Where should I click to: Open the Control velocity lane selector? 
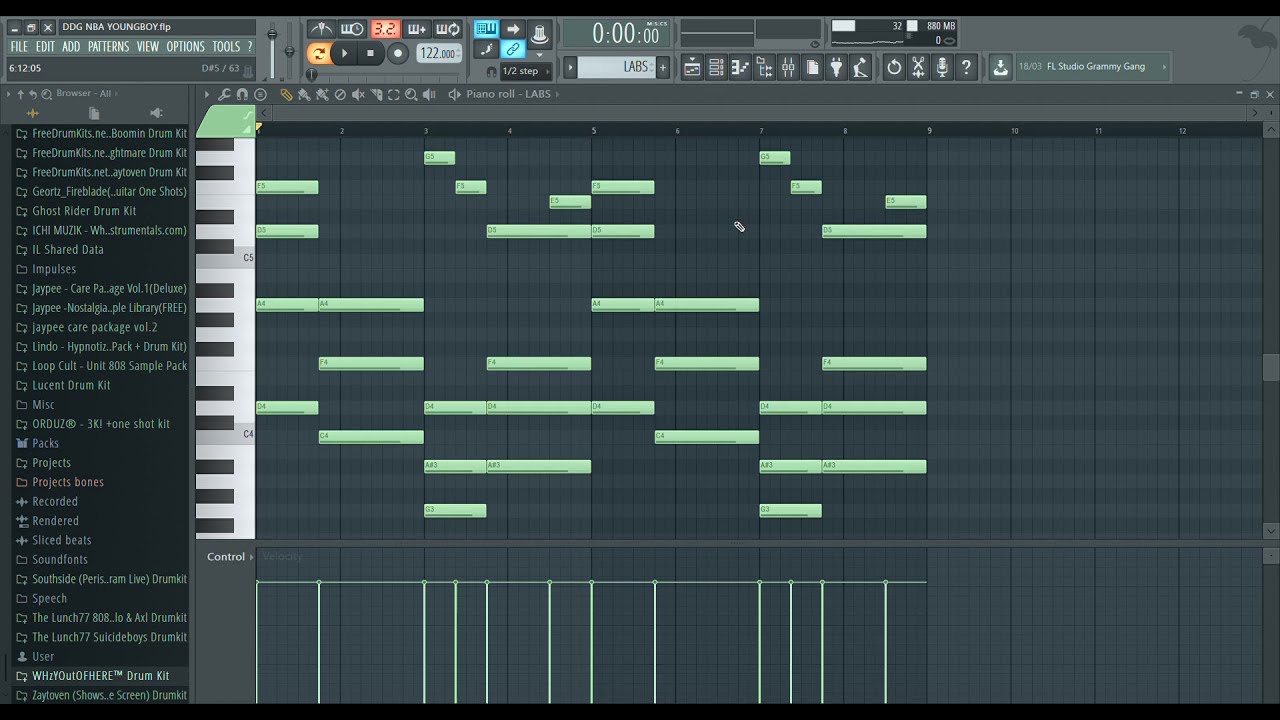tap(230, 557)
